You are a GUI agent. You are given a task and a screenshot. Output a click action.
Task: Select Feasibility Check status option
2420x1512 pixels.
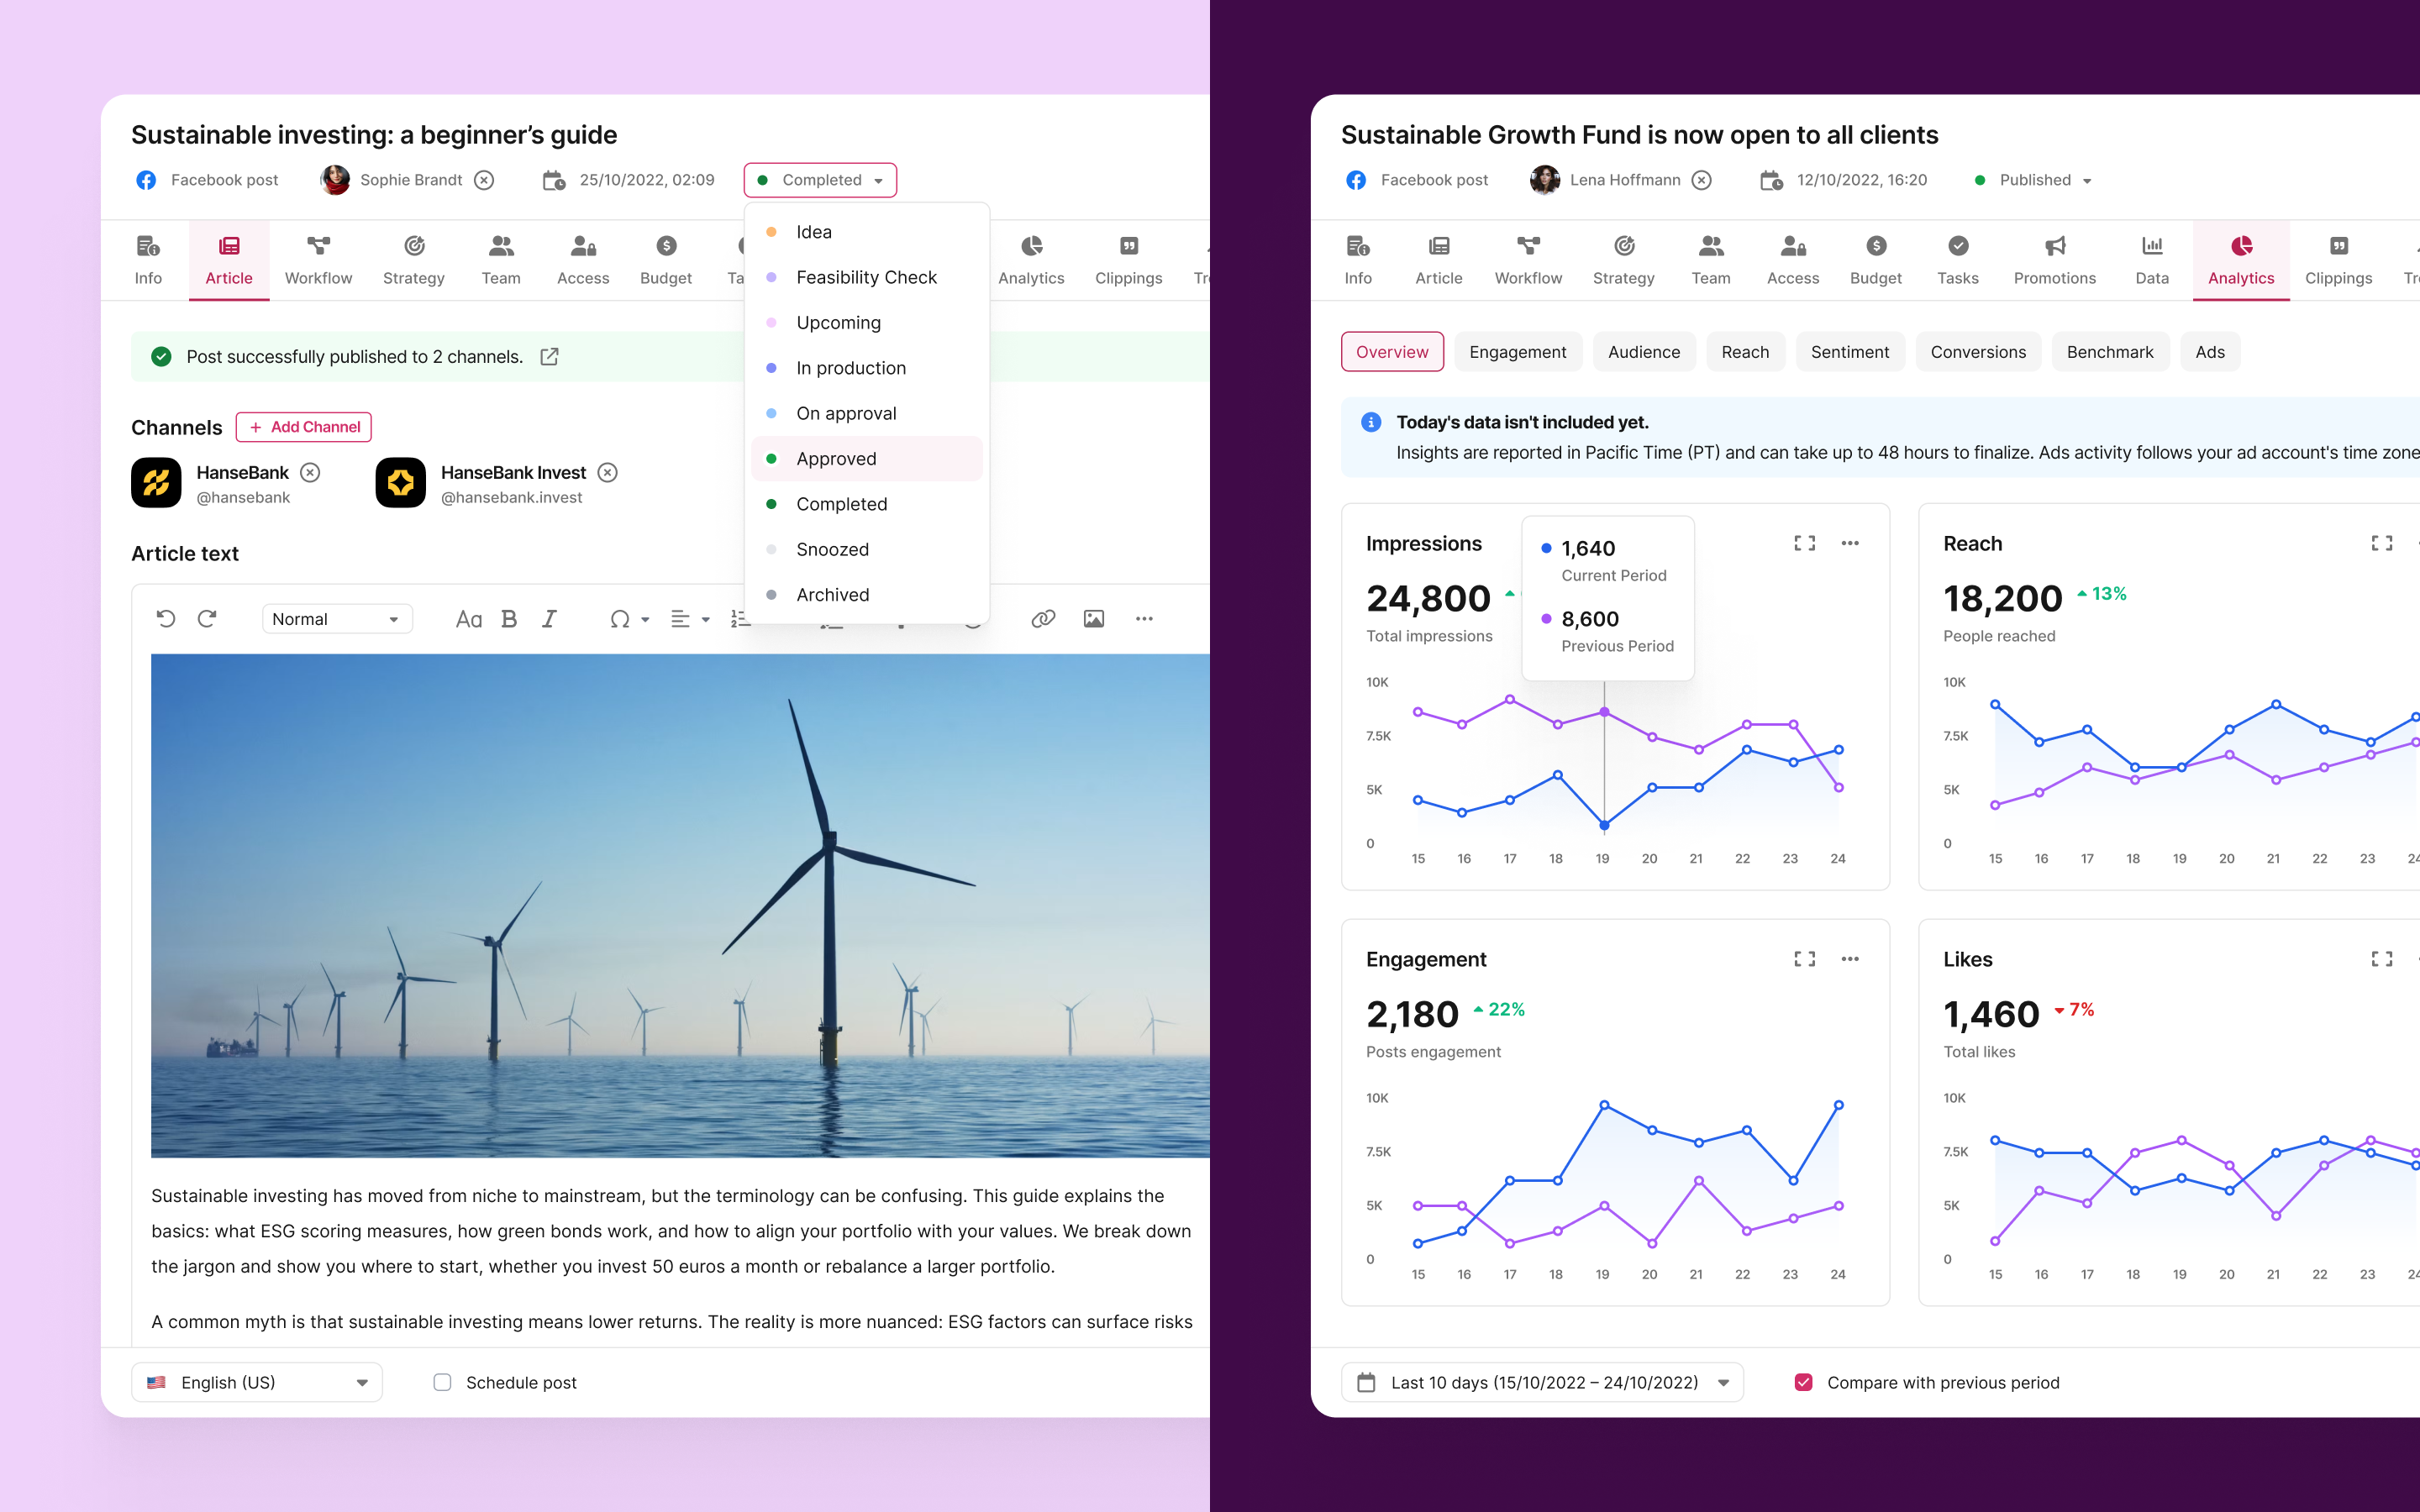867,277
